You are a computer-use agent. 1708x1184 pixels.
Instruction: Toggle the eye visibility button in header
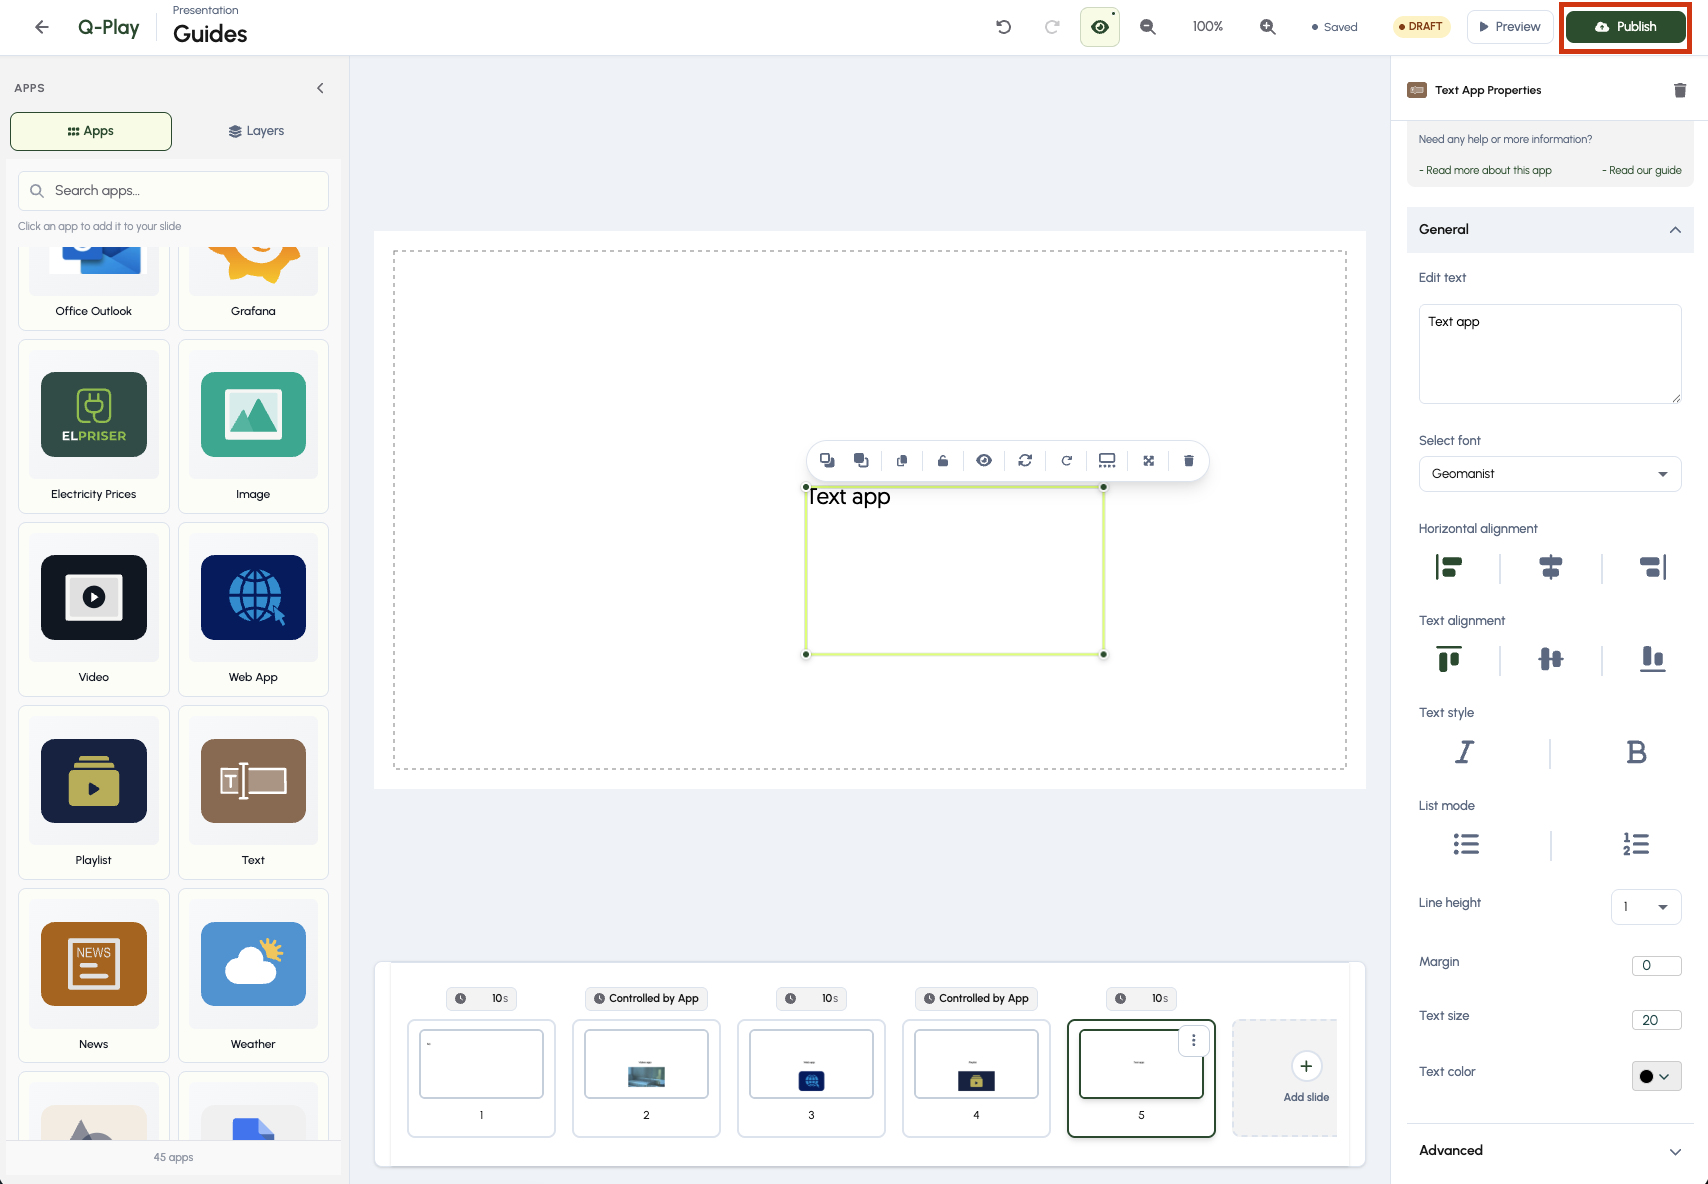pos(1100,27)
